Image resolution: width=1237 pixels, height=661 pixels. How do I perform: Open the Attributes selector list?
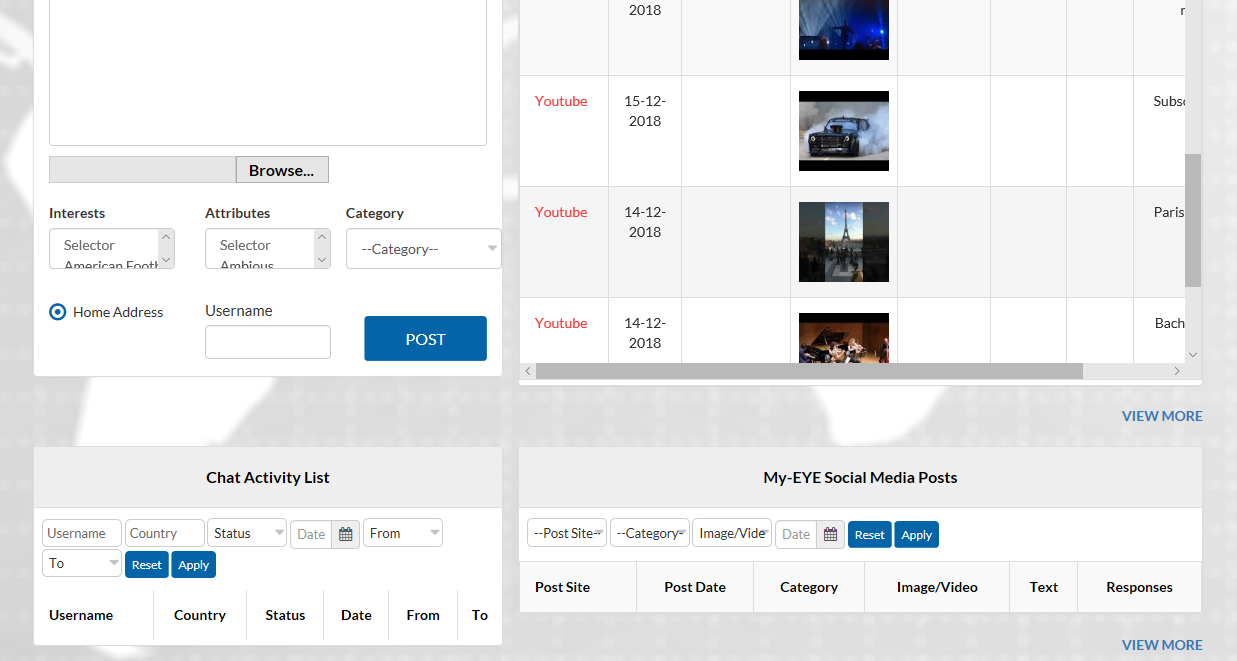[x=268, y=249]
